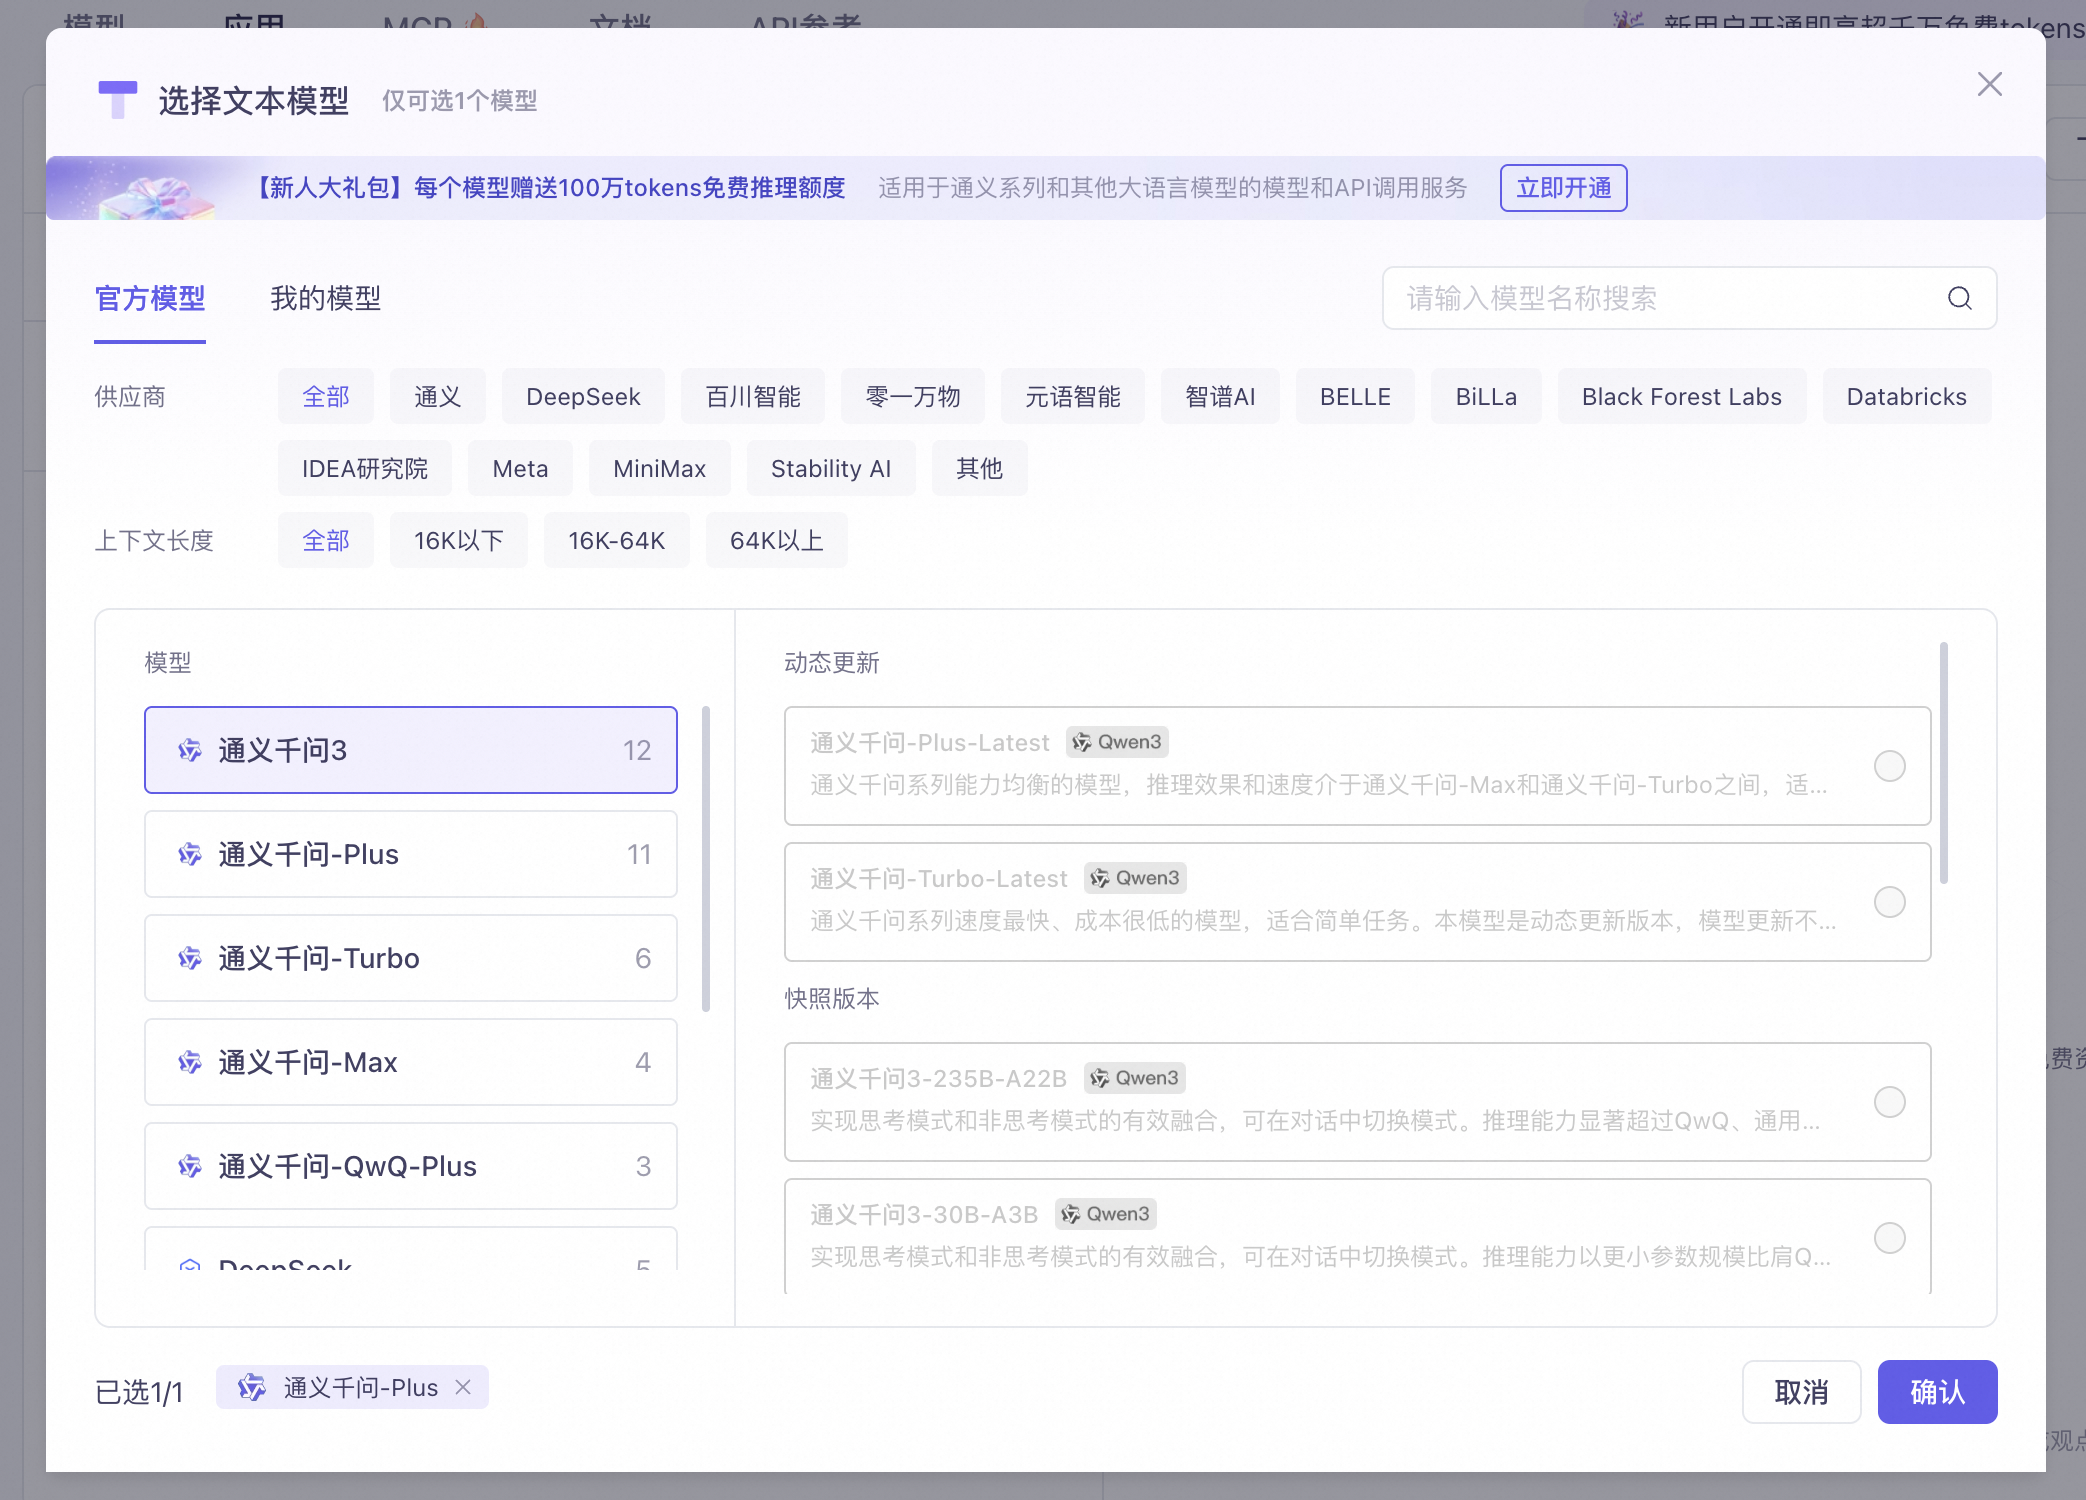Screen dimensions: 2086x1500
Task: Filter supplier by Meta
Action: (x=520, y=469)
